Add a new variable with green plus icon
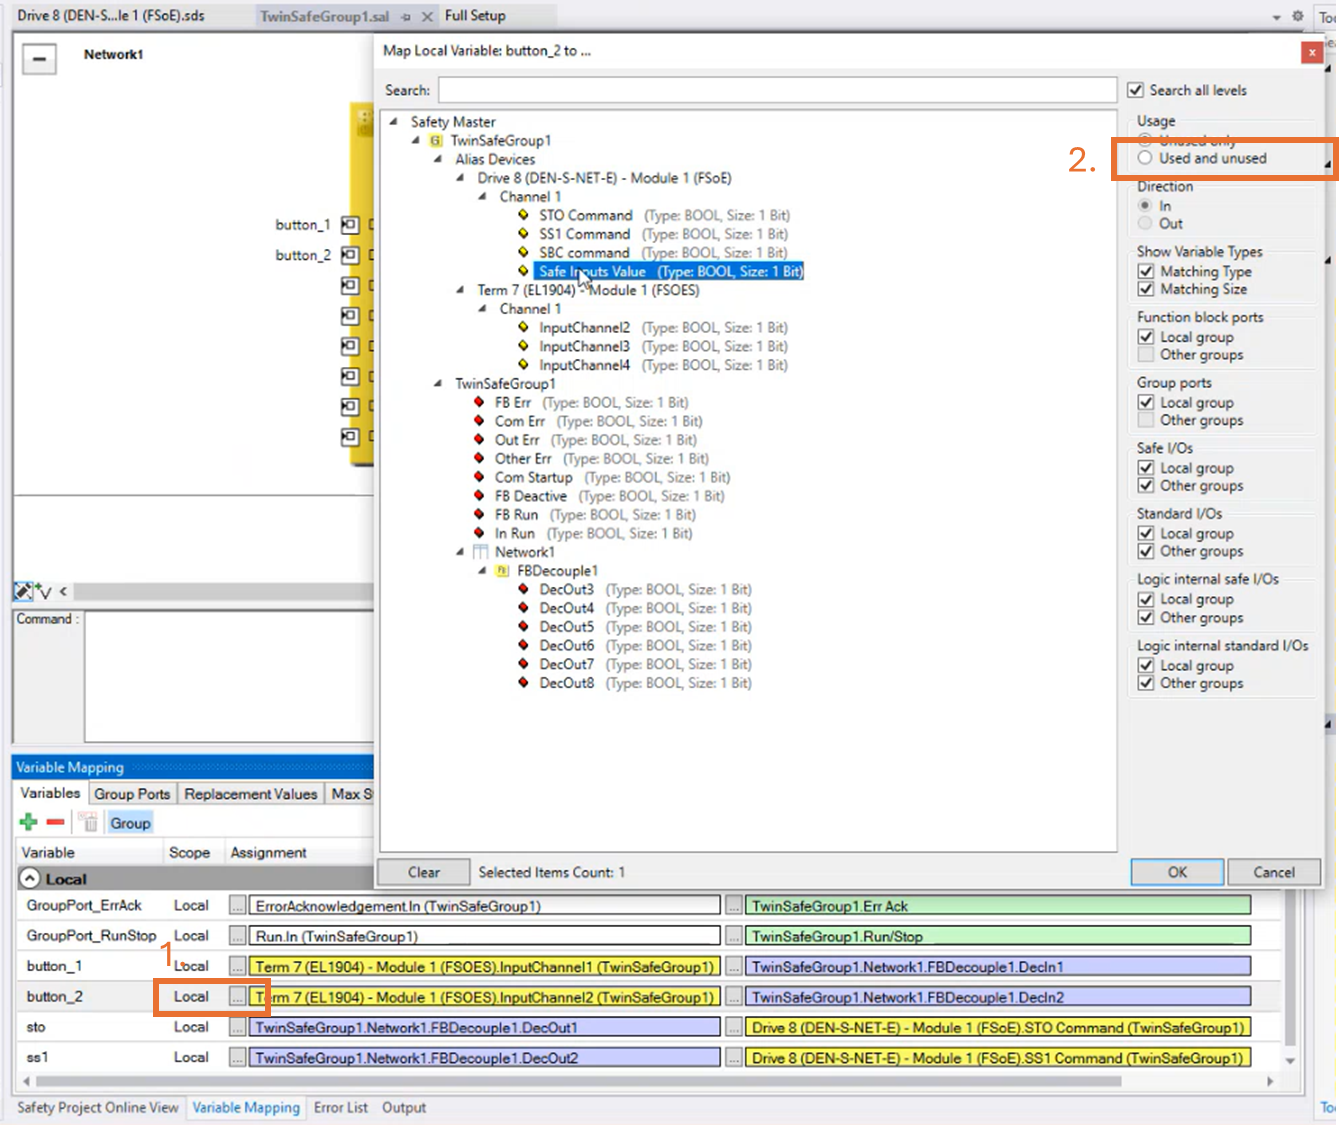Viewport: 1339px width, 1125px height. click(26, 821)
